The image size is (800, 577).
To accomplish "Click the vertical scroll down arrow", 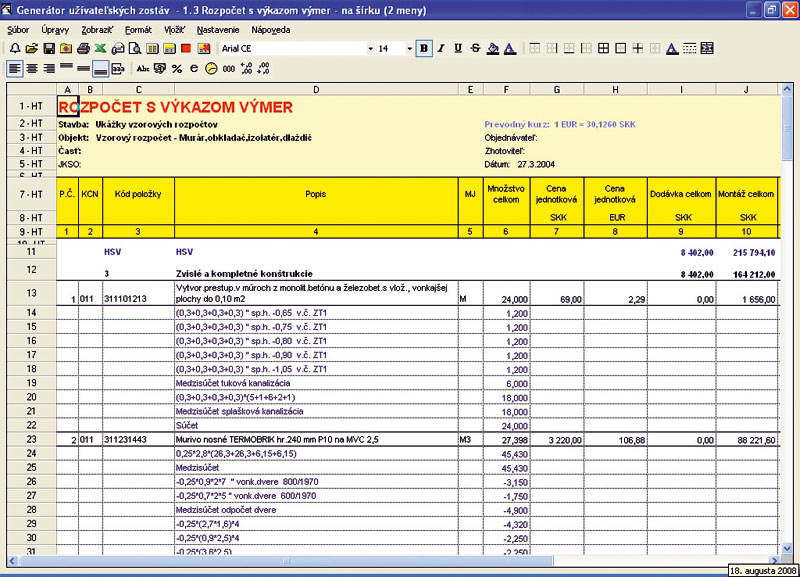I will [786, 549].
